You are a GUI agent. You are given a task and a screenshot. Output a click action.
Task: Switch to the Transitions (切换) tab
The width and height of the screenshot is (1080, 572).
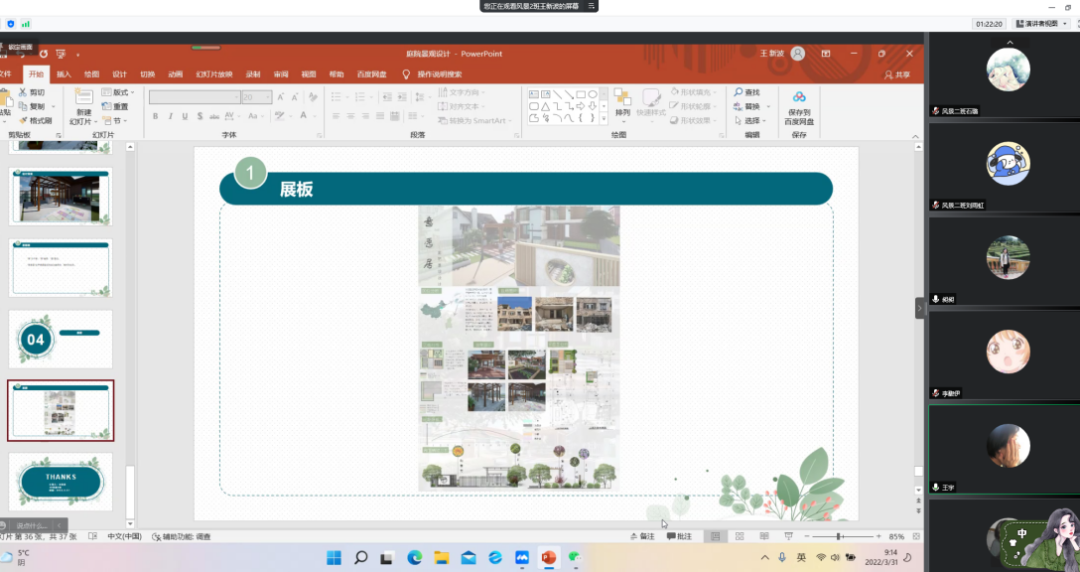(x=147, y=74)
